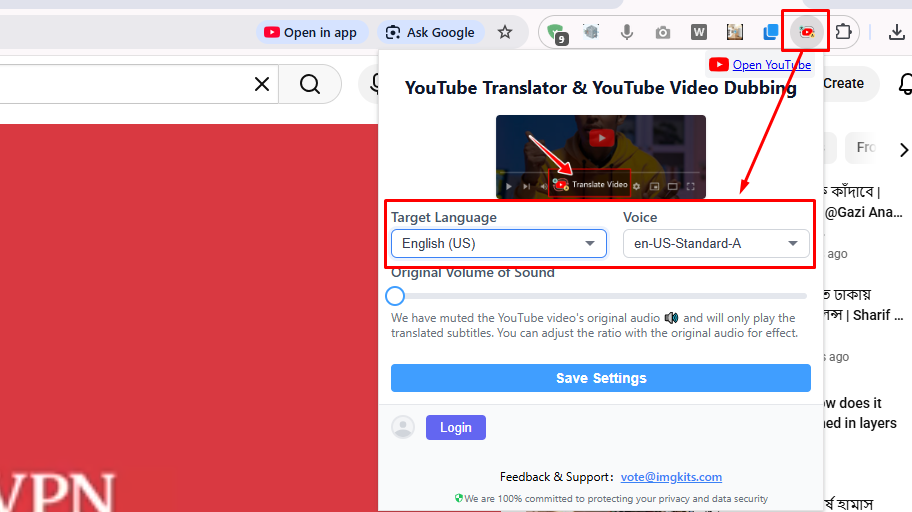The image size is (912, 512).
Task: Click the Save Settings button
Action: (601, 378)
